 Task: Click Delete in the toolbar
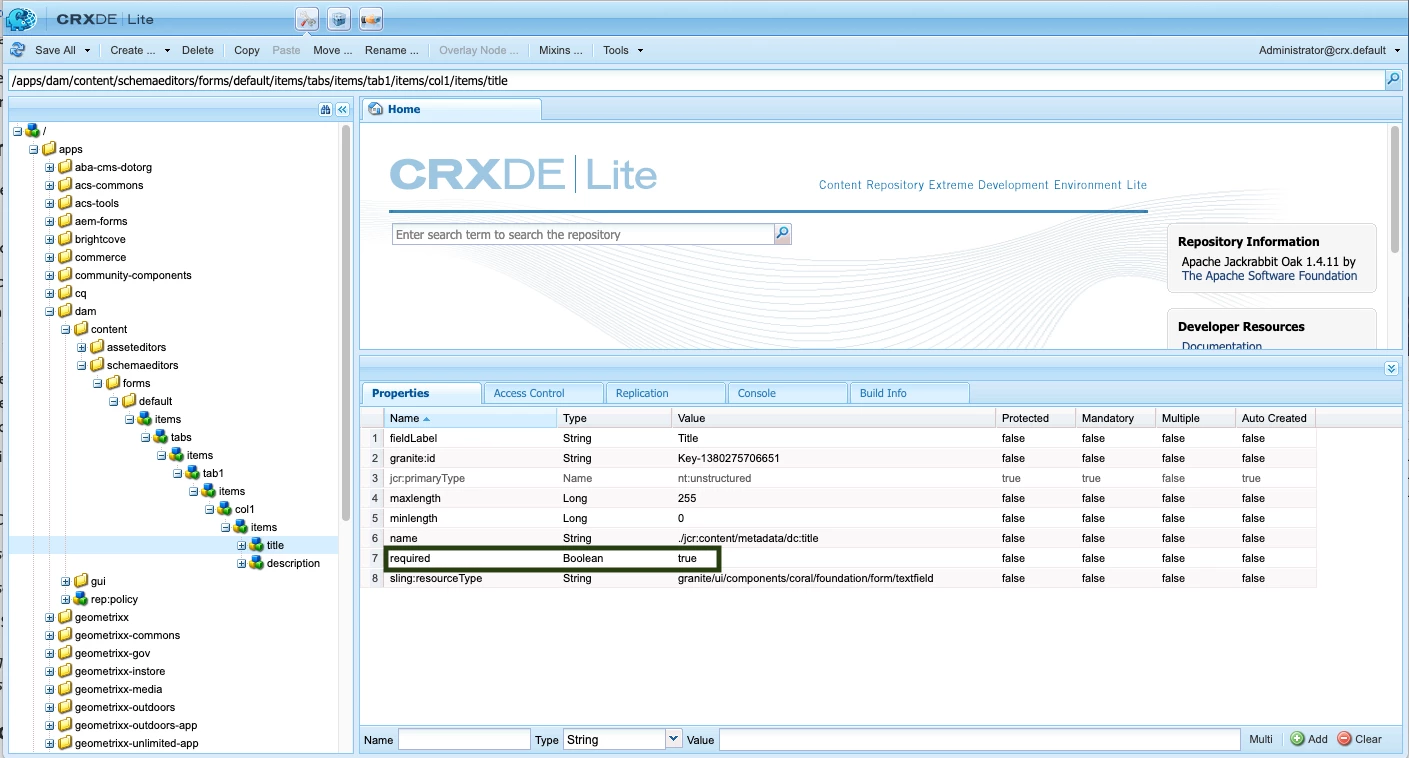[x=198, y=50]
